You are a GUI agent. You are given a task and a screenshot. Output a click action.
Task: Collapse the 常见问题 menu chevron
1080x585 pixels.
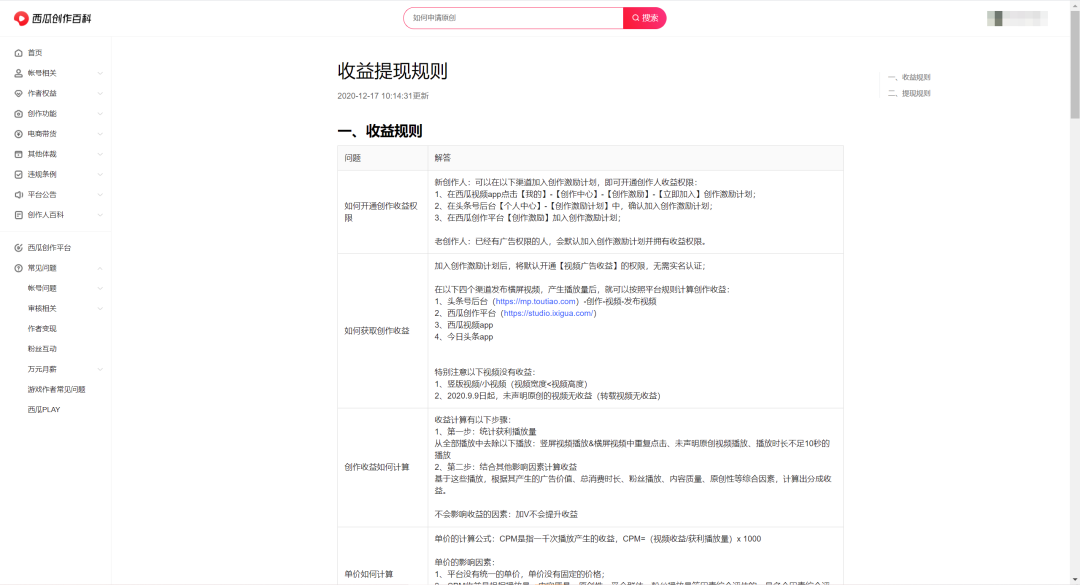[x=100, y=268]
